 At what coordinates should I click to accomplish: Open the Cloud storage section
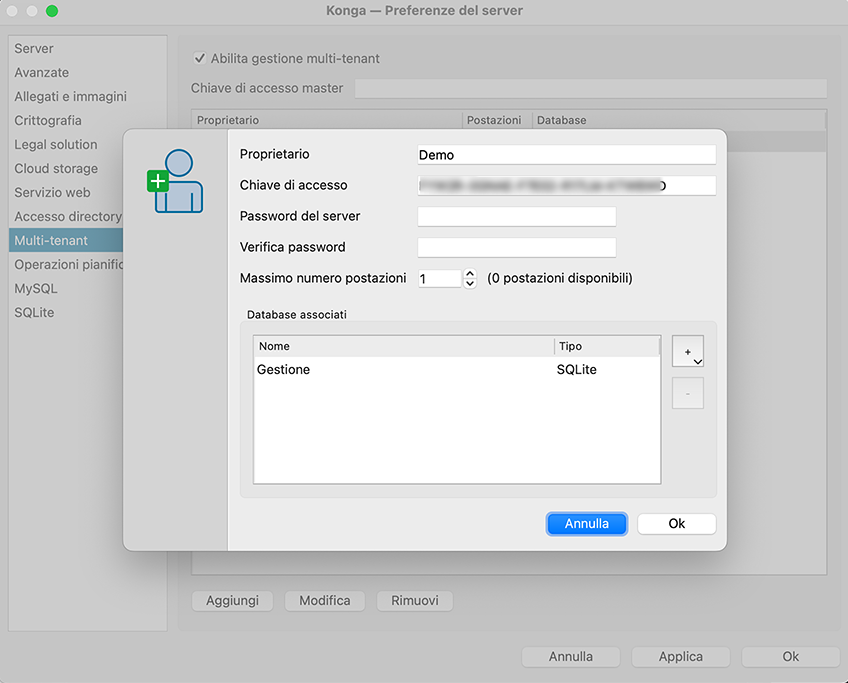point(56,169)
